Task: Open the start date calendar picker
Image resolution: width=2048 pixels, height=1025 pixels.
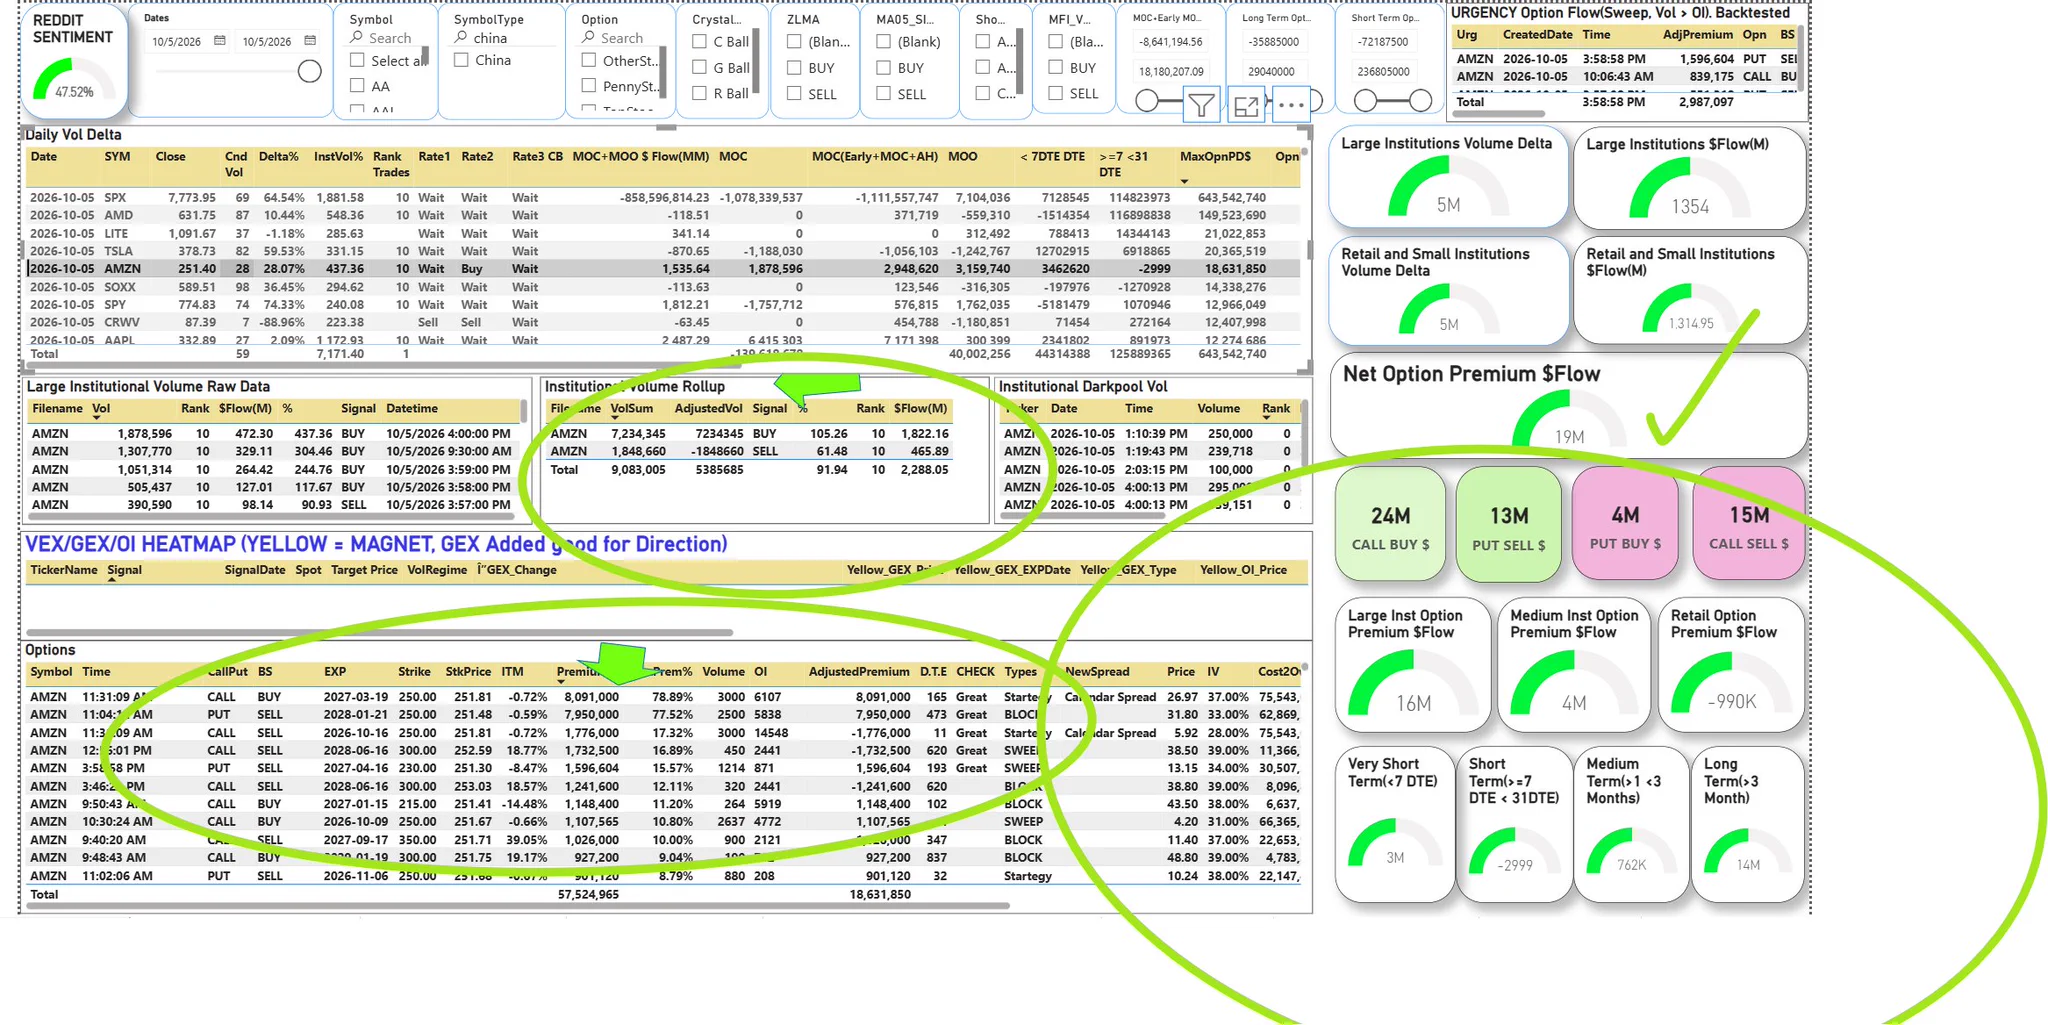Action: (220, 41)
